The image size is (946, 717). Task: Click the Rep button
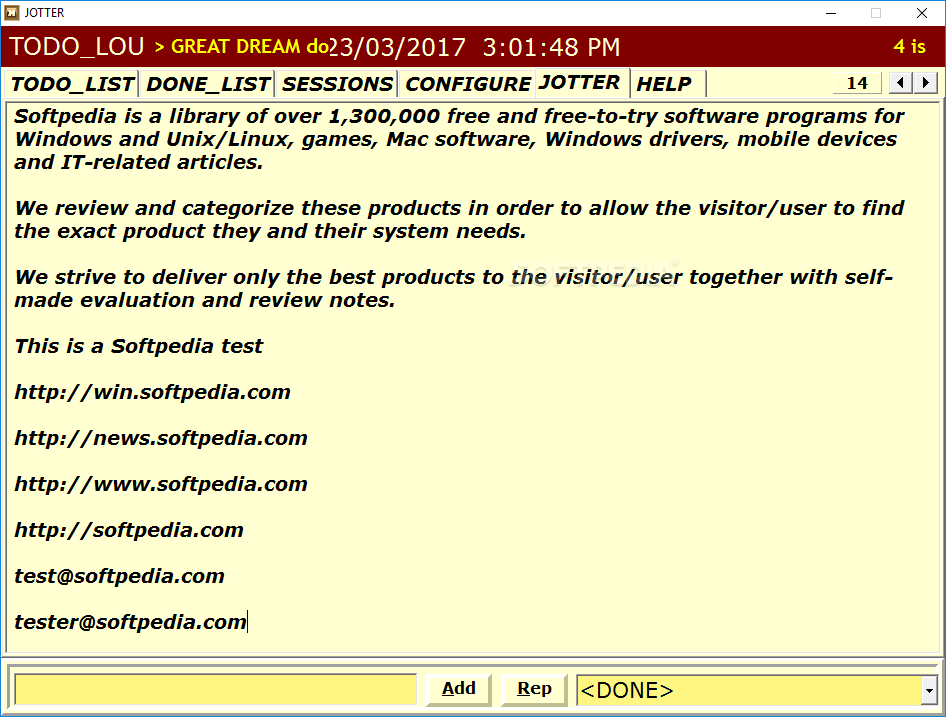[535, 689]
